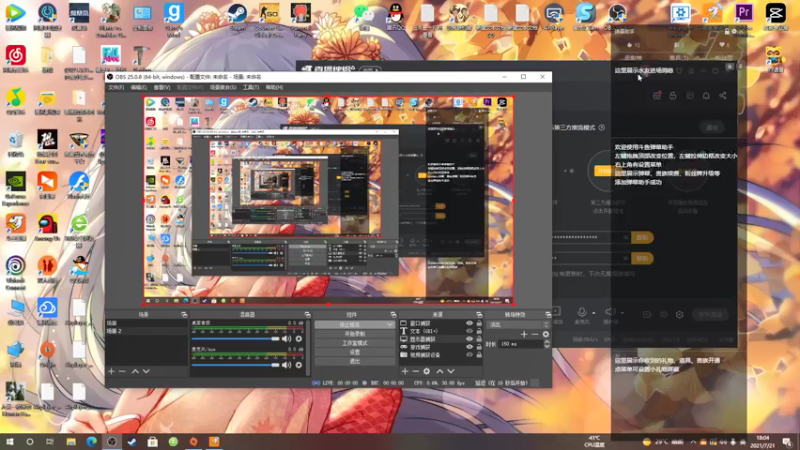The image size is (800, 450).
Task: Open the QQ penguin desktop shortcut
Action: click(395, 16)
